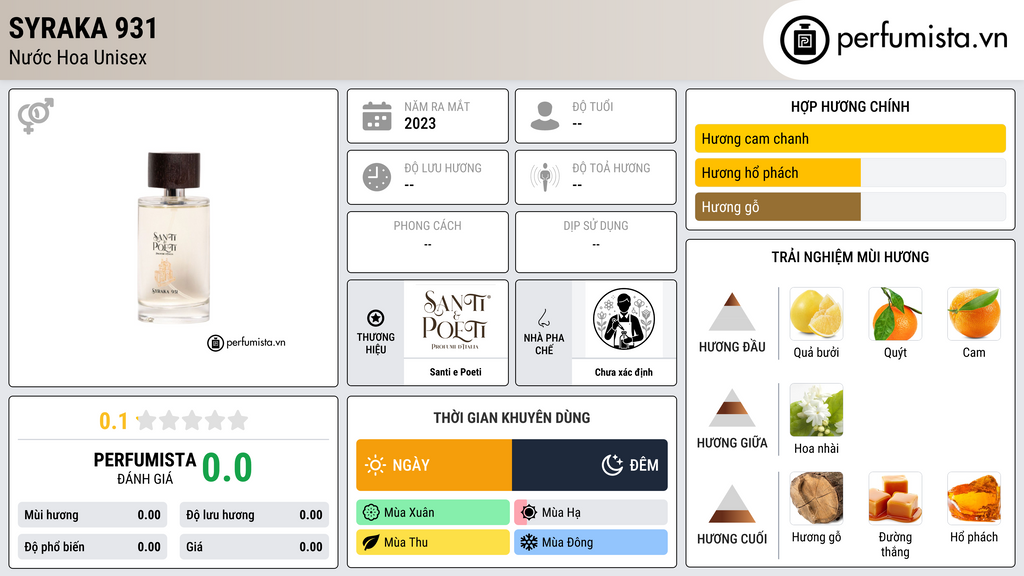Viewport: 1024px width, 576px height.
Task: Click the sillage icon for Độ Toả Hương
Action: (x=545, y=177)
